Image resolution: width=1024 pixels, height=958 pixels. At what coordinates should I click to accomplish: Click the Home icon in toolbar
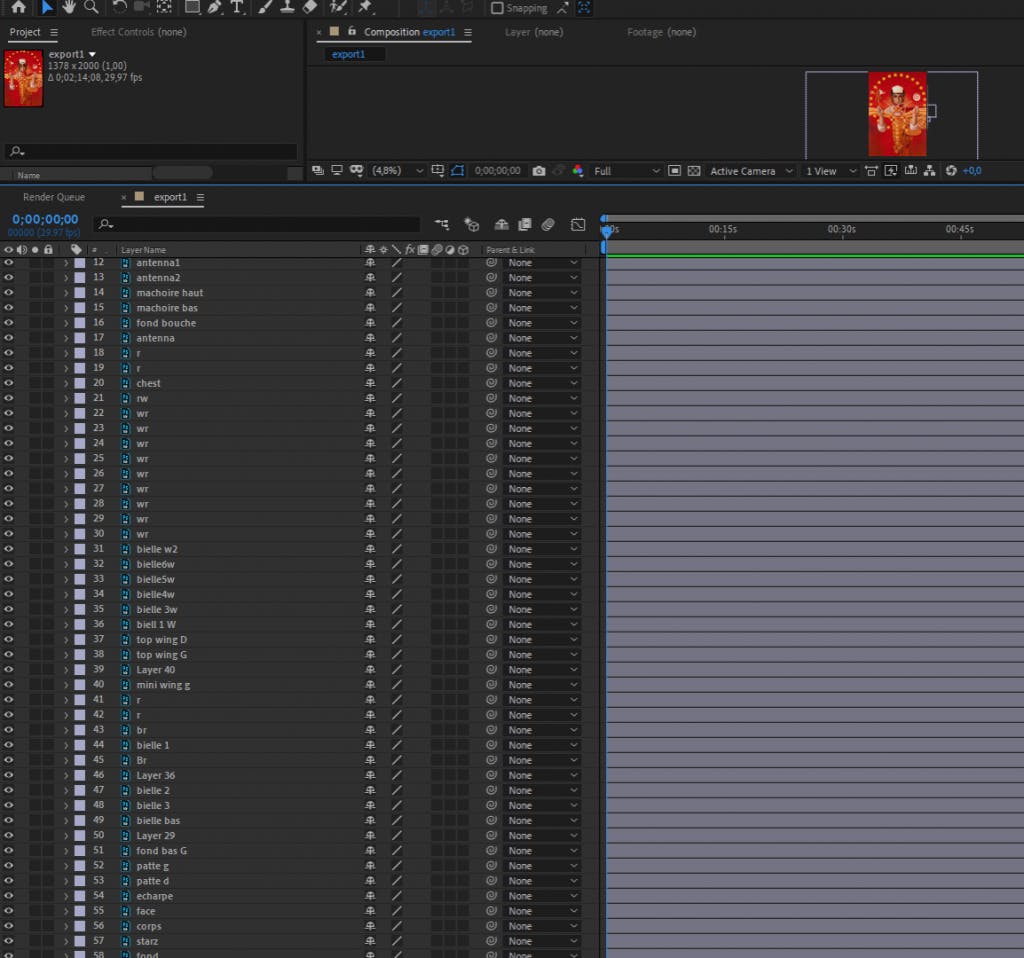[18, 7]
